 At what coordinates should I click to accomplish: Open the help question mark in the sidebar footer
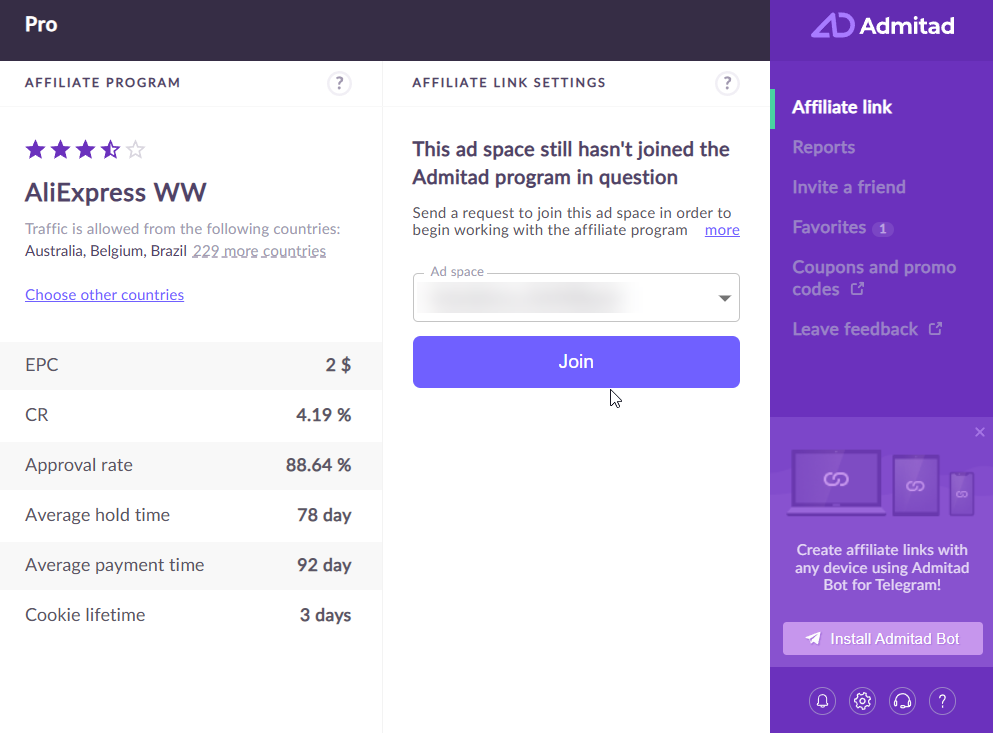point(942,701)
